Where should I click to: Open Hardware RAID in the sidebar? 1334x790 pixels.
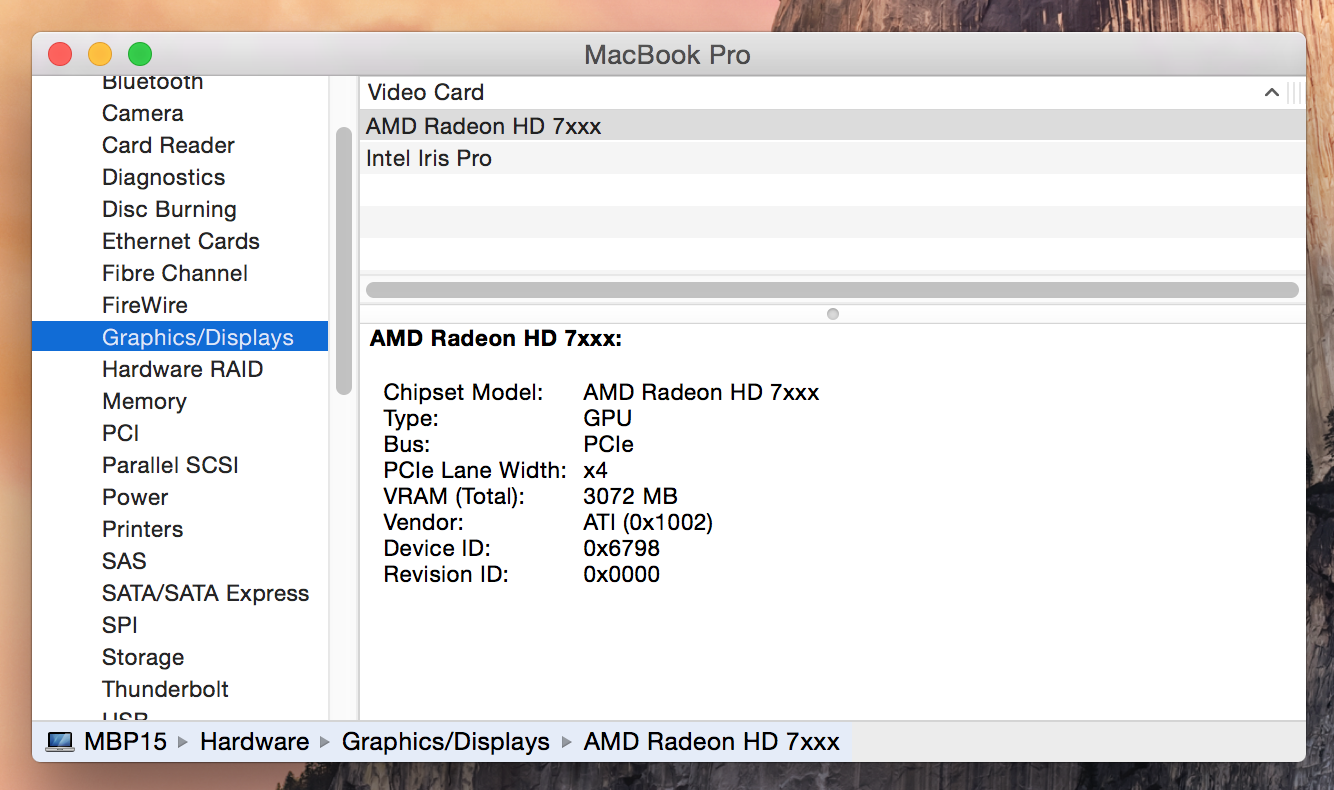[x=182, y=369]
